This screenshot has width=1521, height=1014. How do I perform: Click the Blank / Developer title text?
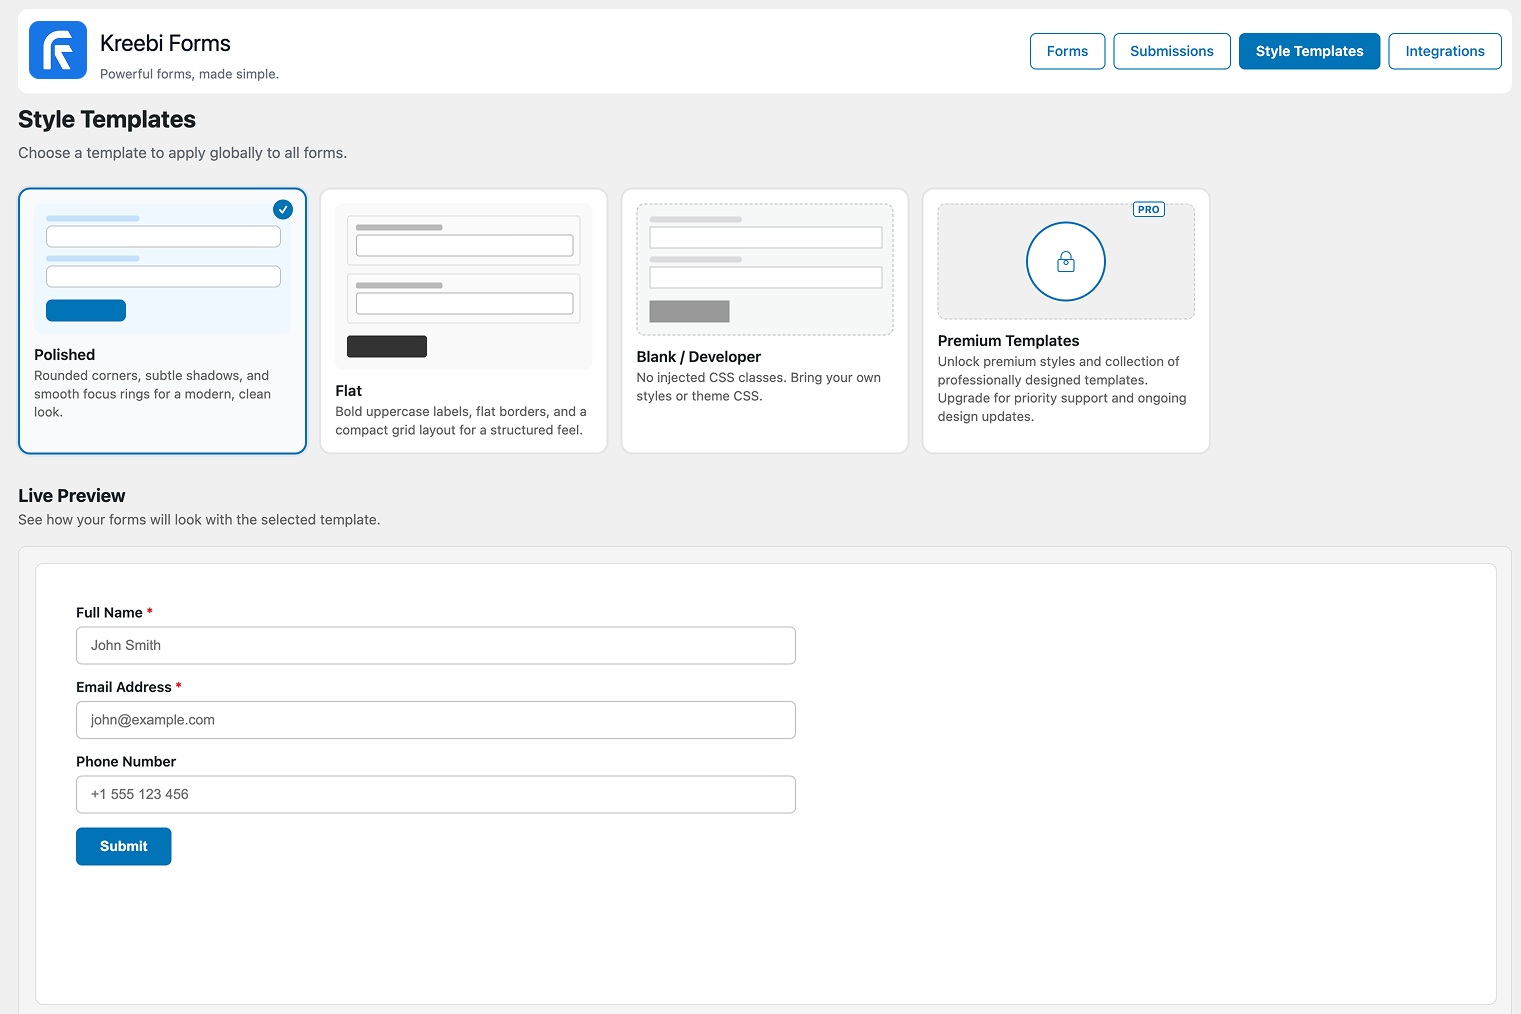[699, 357]
